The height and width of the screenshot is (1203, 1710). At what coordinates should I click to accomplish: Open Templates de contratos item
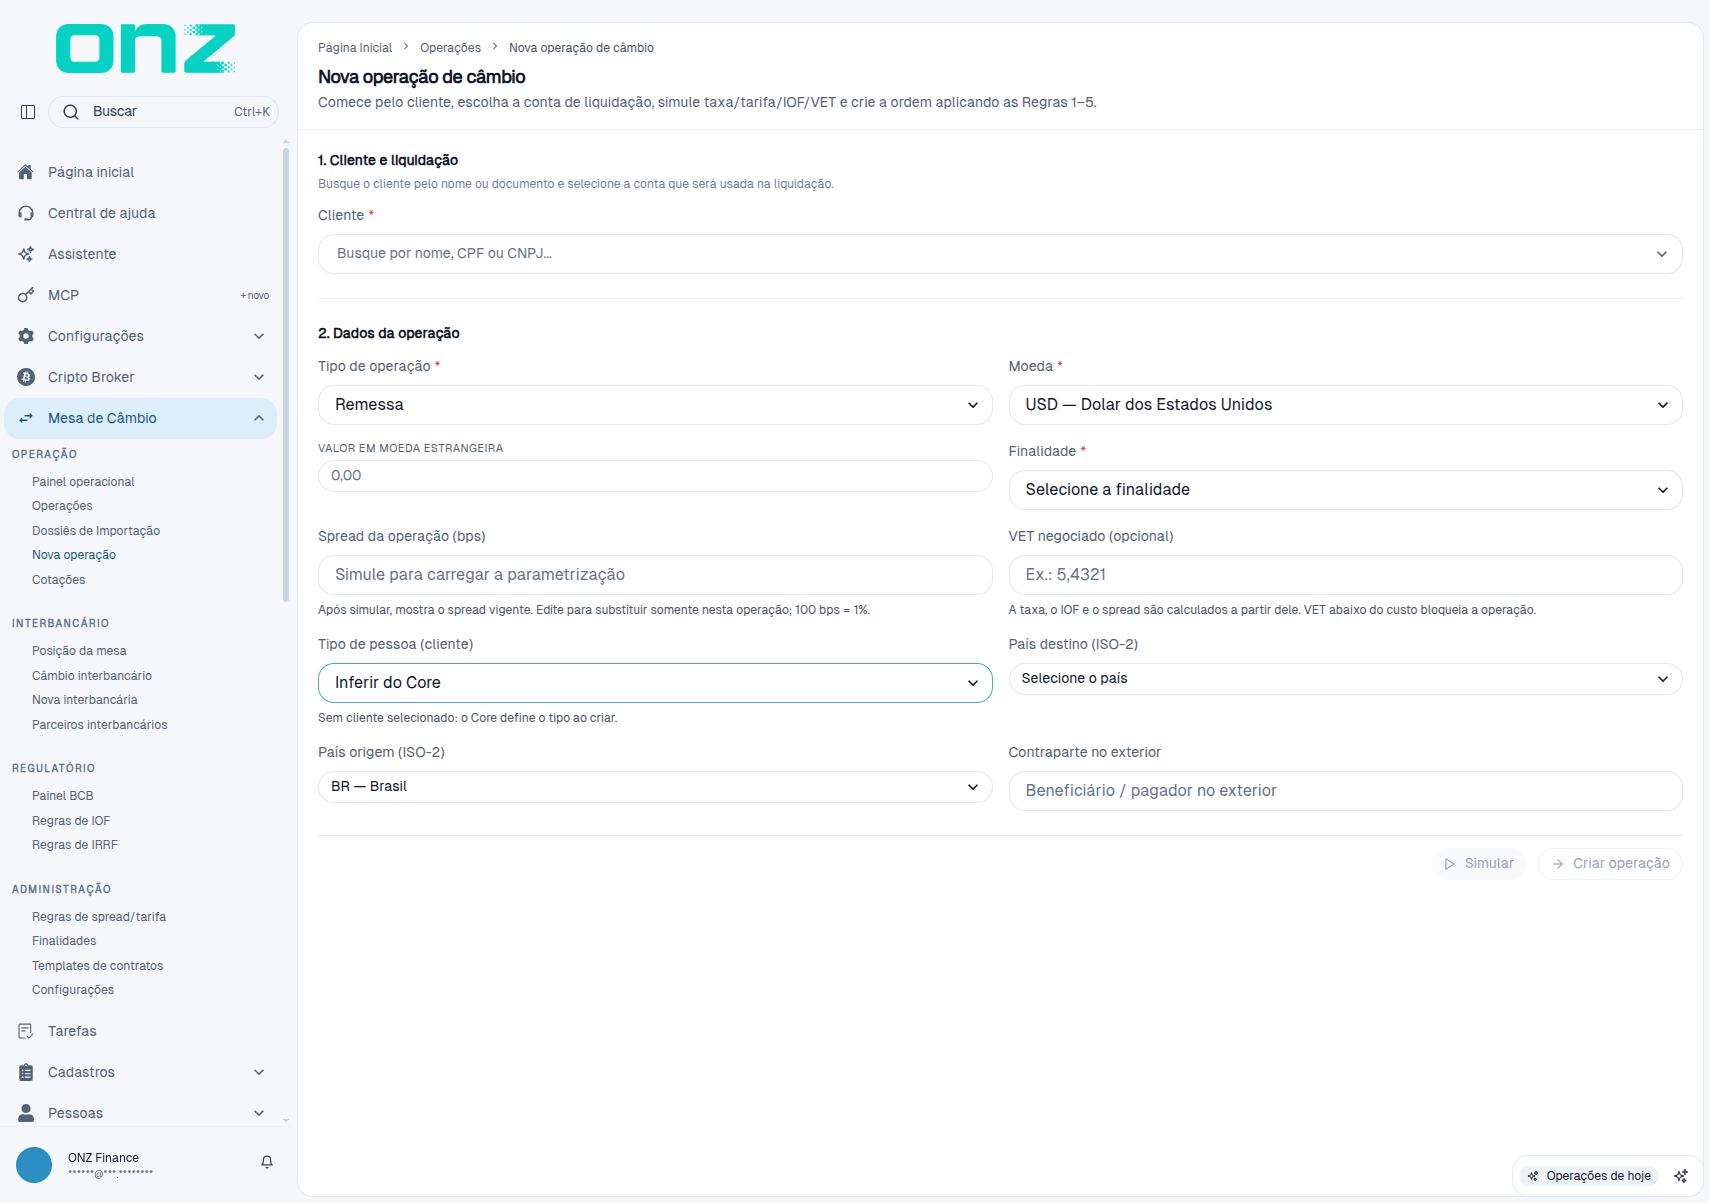97,966
